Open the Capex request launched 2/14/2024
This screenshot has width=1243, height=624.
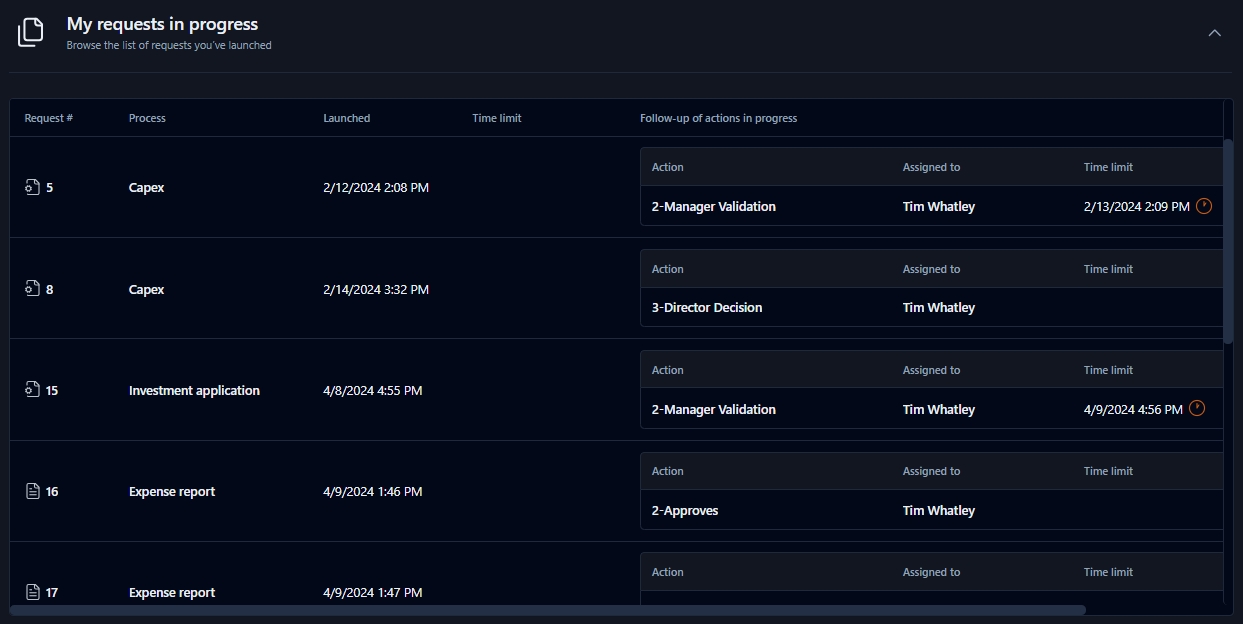[146, 289]
